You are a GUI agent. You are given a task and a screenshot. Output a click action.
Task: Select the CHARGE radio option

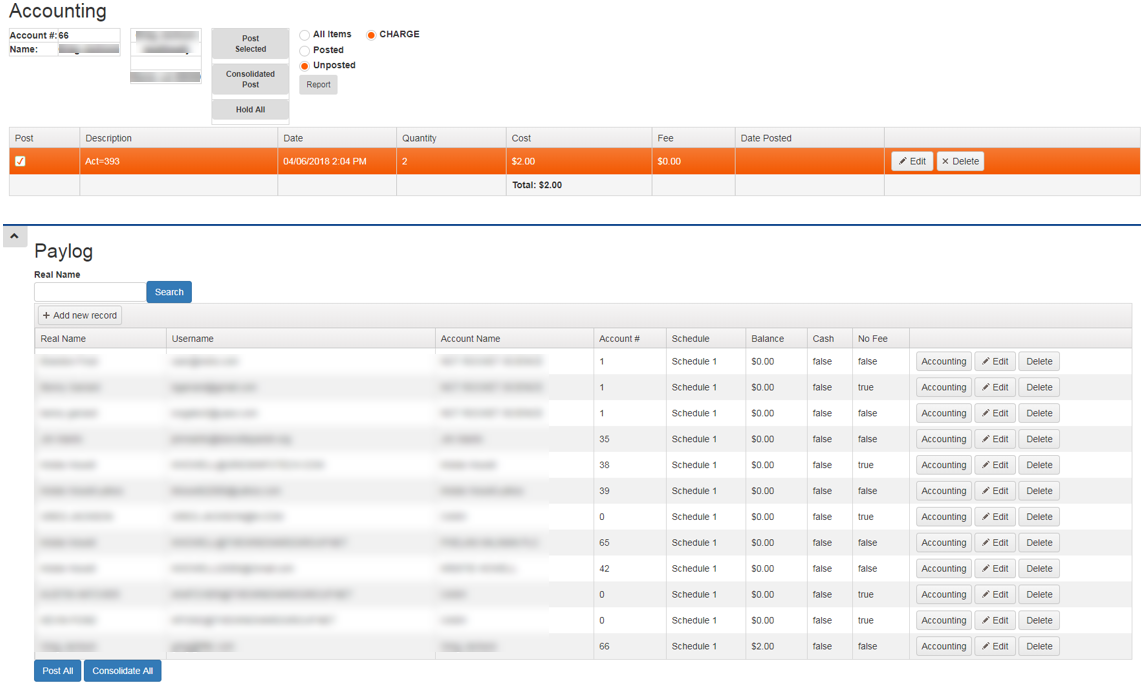click(x=371, y=35)
